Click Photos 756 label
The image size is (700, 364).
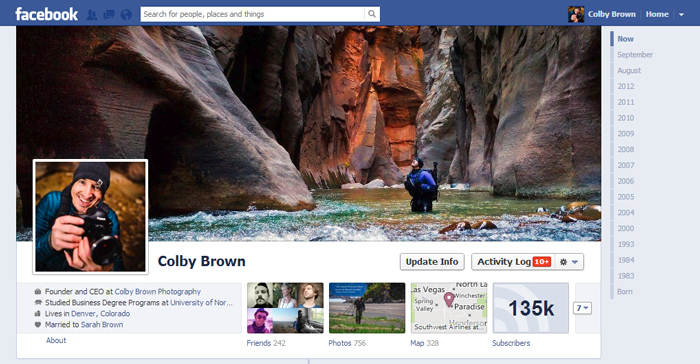pos(347,343)
